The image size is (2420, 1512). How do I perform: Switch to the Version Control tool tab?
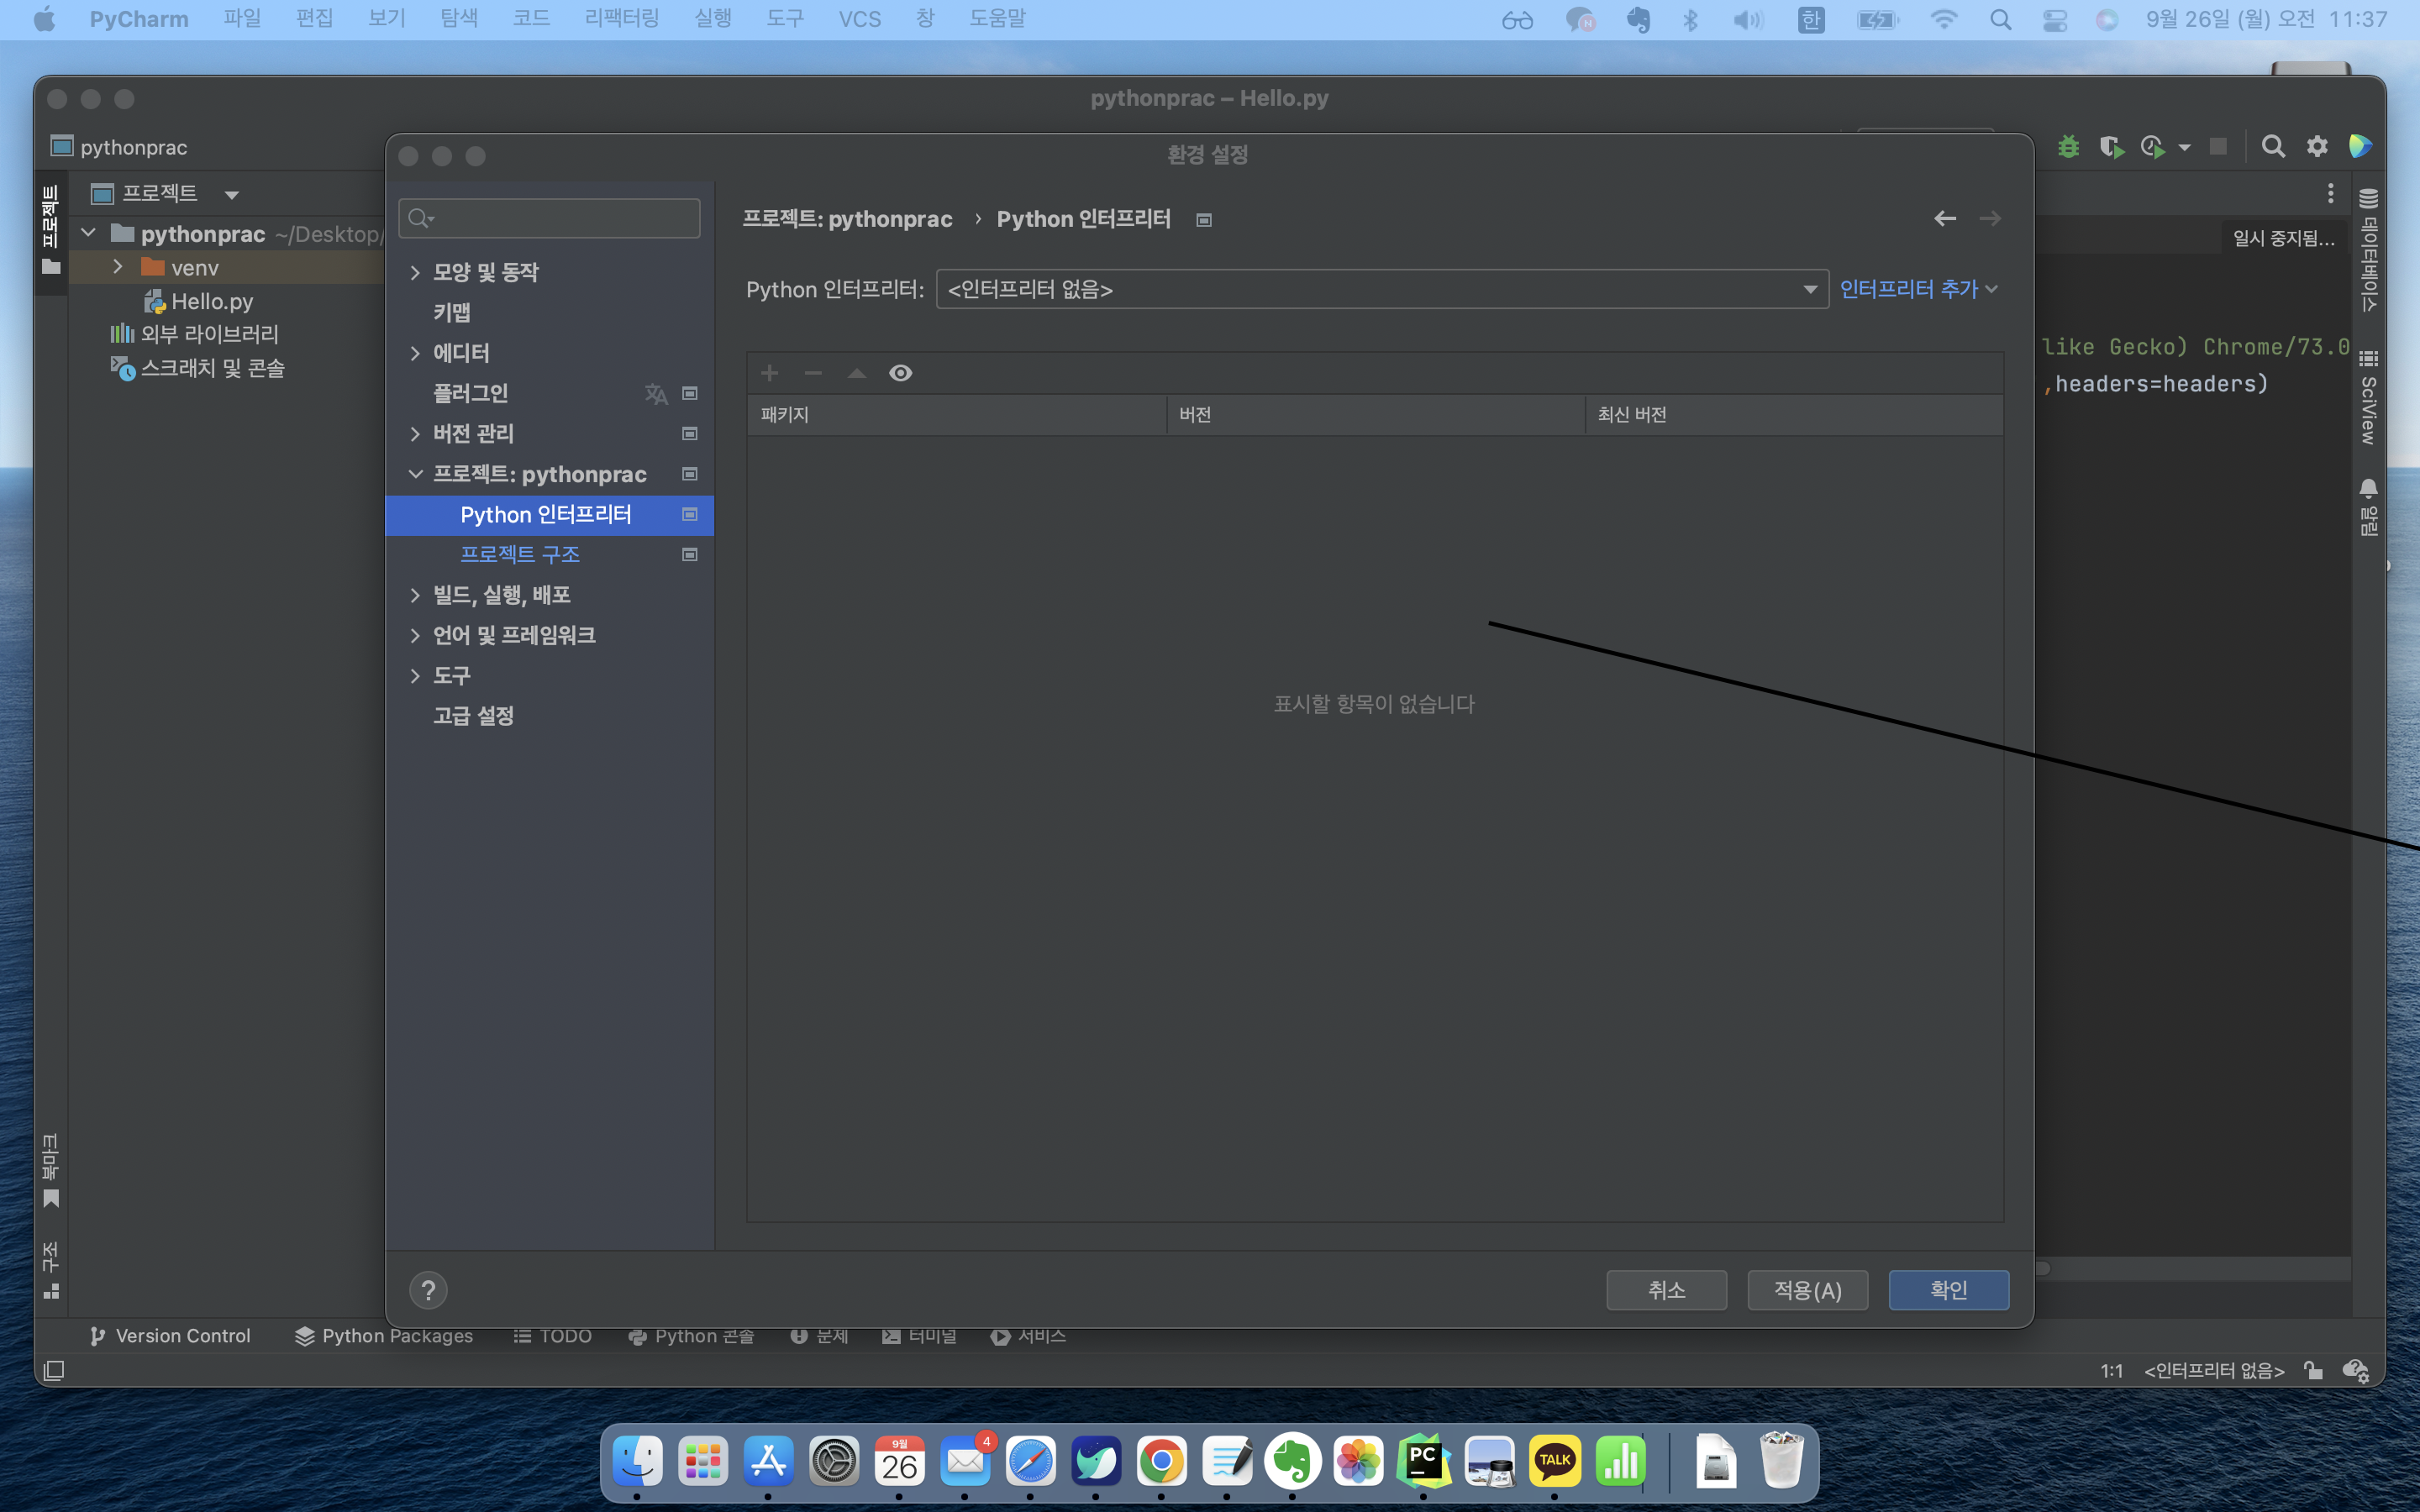coord(170,1336)
